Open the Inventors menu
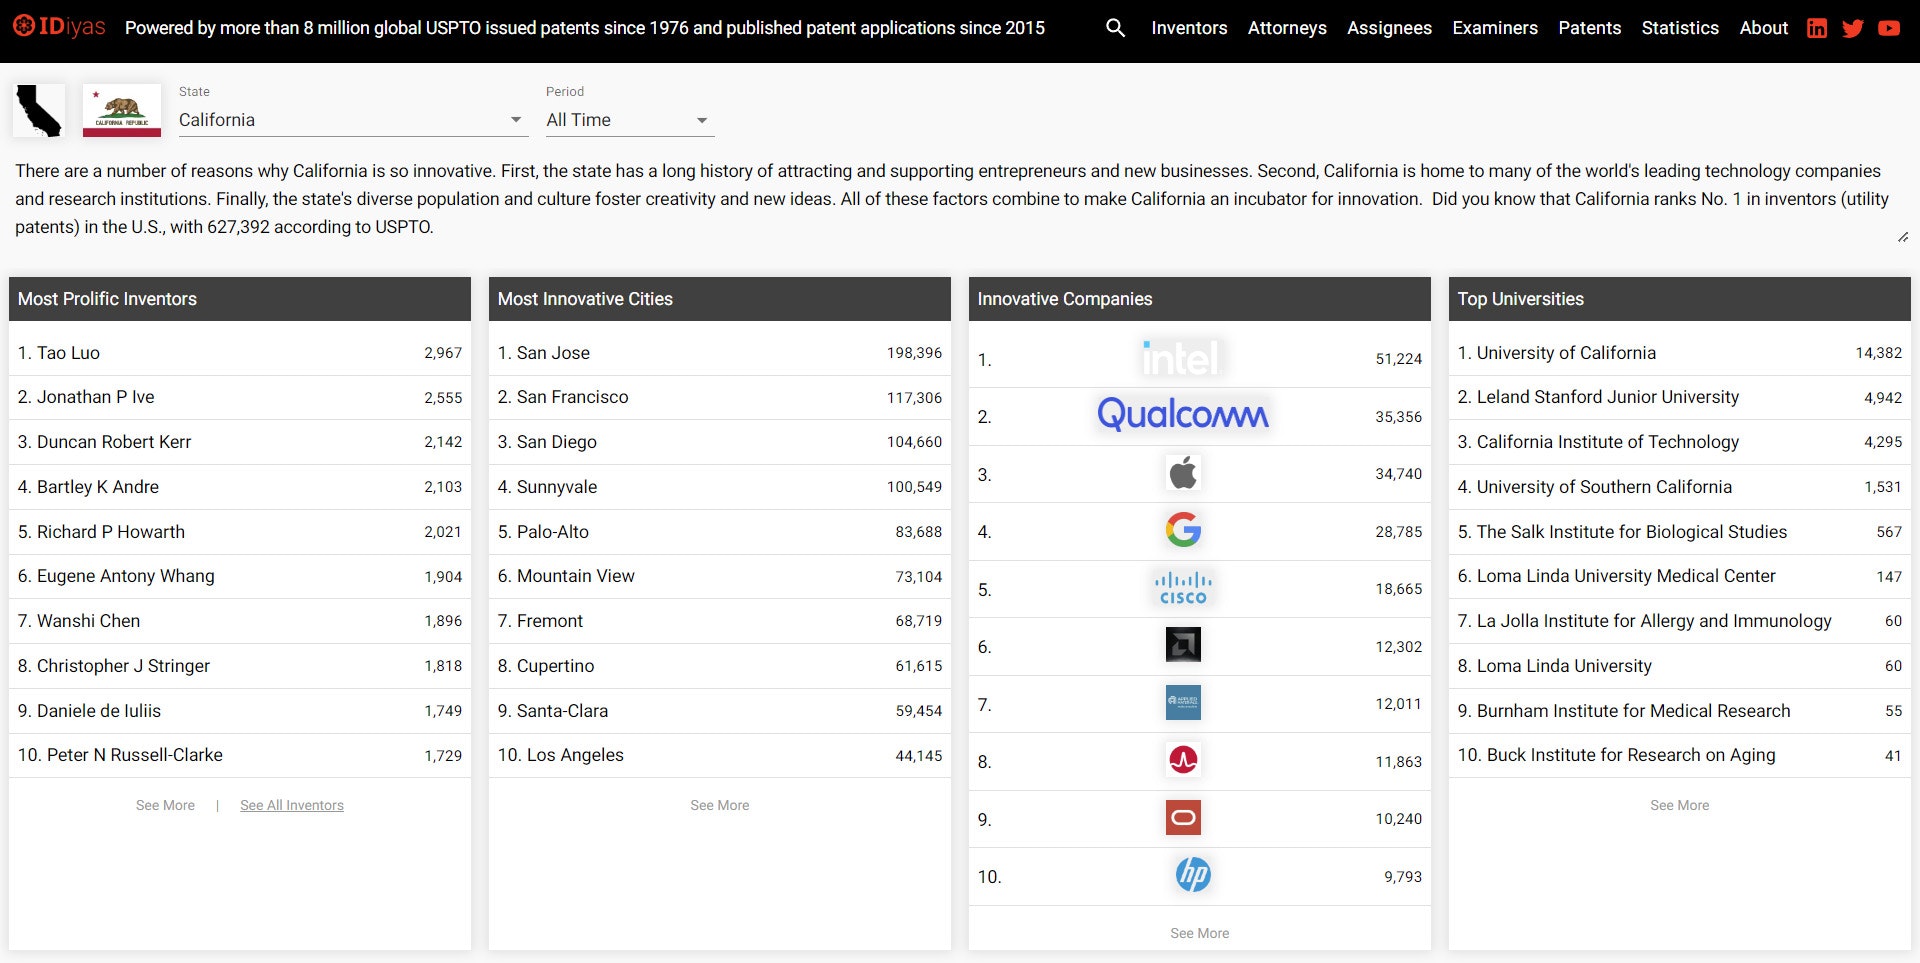 point(1189,28)
